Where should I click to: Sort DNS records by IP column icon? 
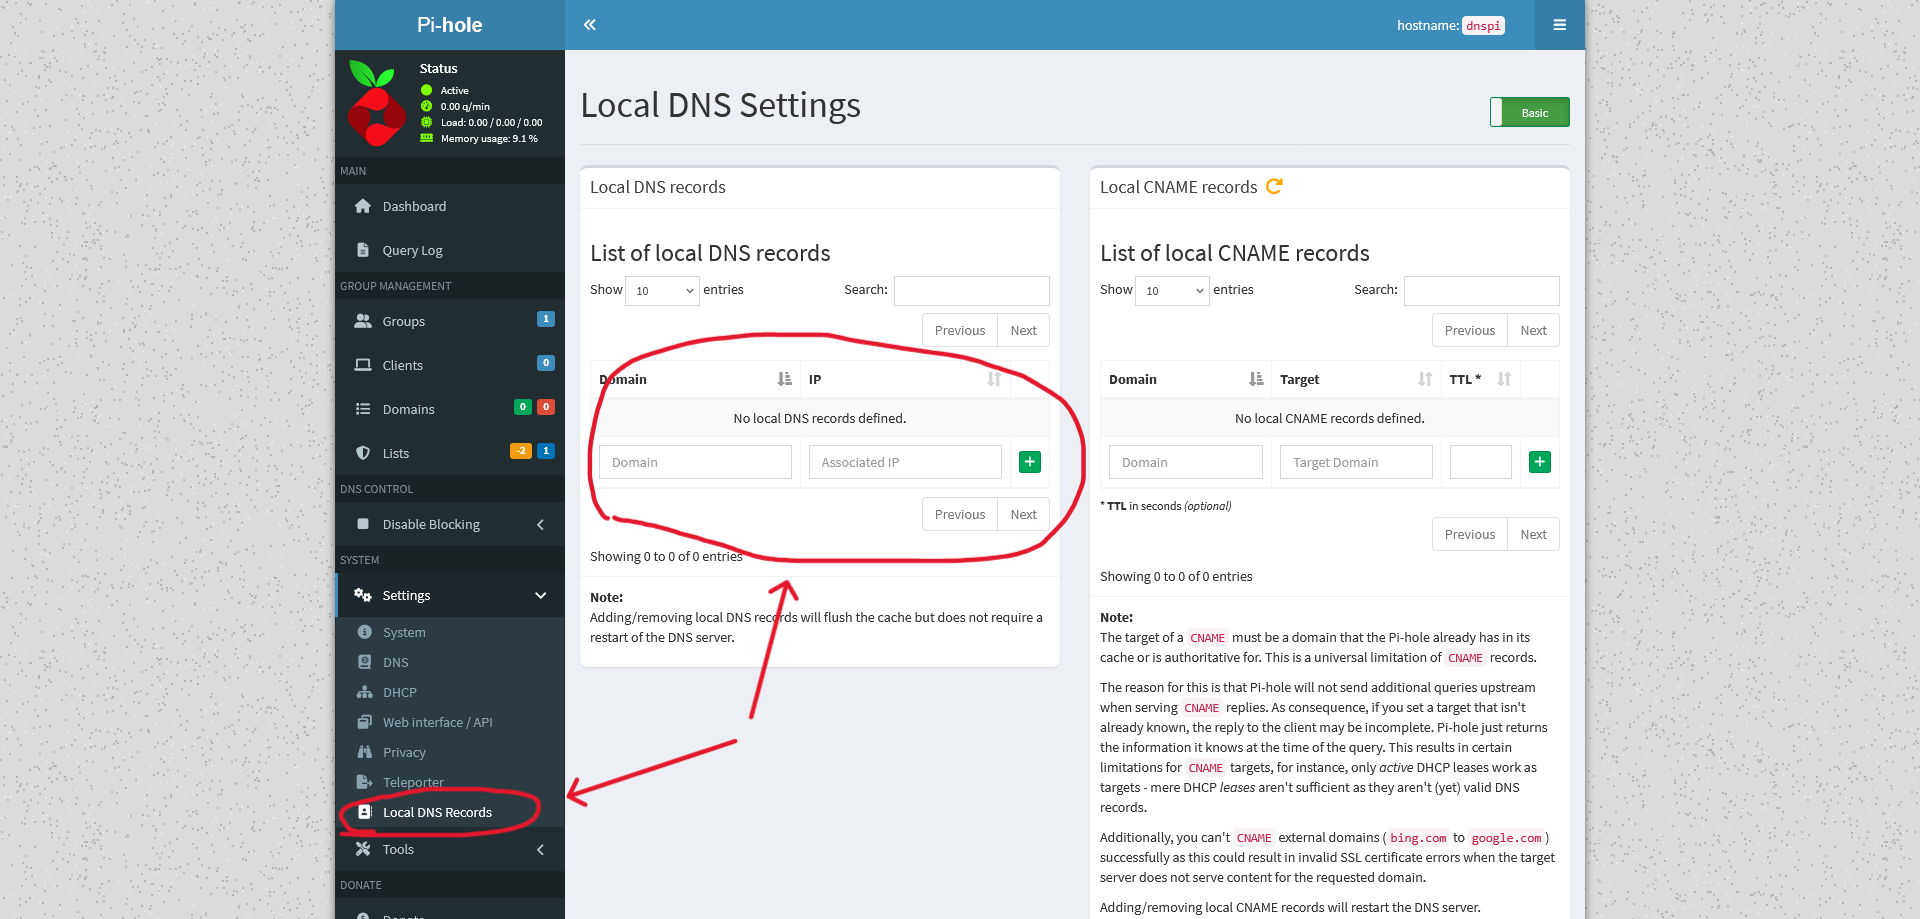(994, 379)
